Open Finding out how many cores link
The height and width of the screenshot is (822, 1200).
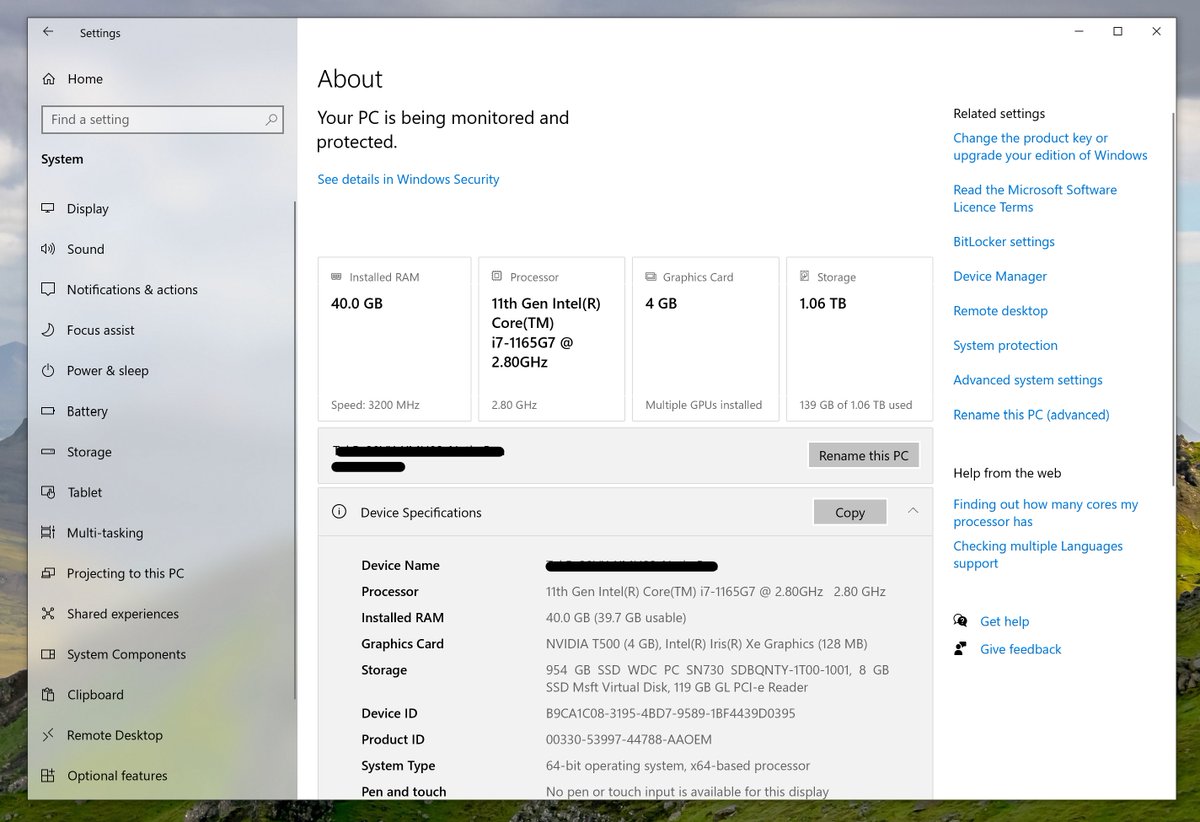pos(1045,513)
